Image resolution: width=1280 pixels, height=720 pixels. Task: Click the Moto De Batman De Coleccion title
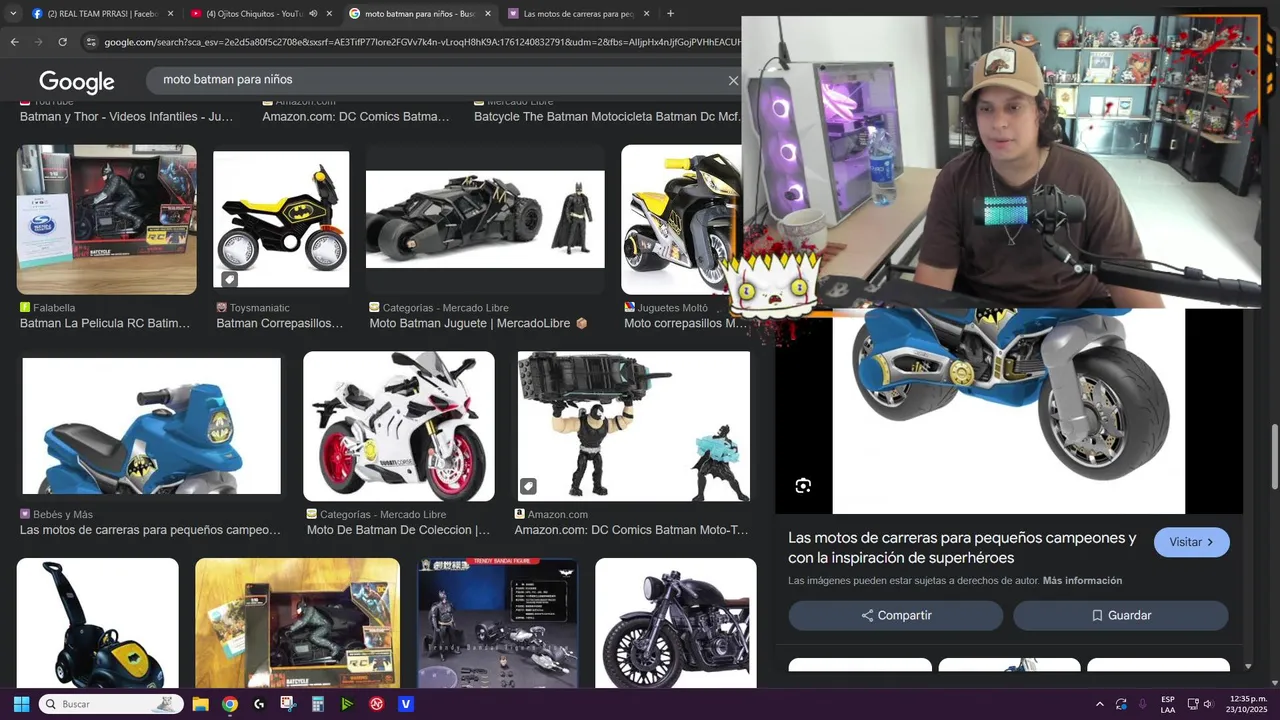pos(399,530)
